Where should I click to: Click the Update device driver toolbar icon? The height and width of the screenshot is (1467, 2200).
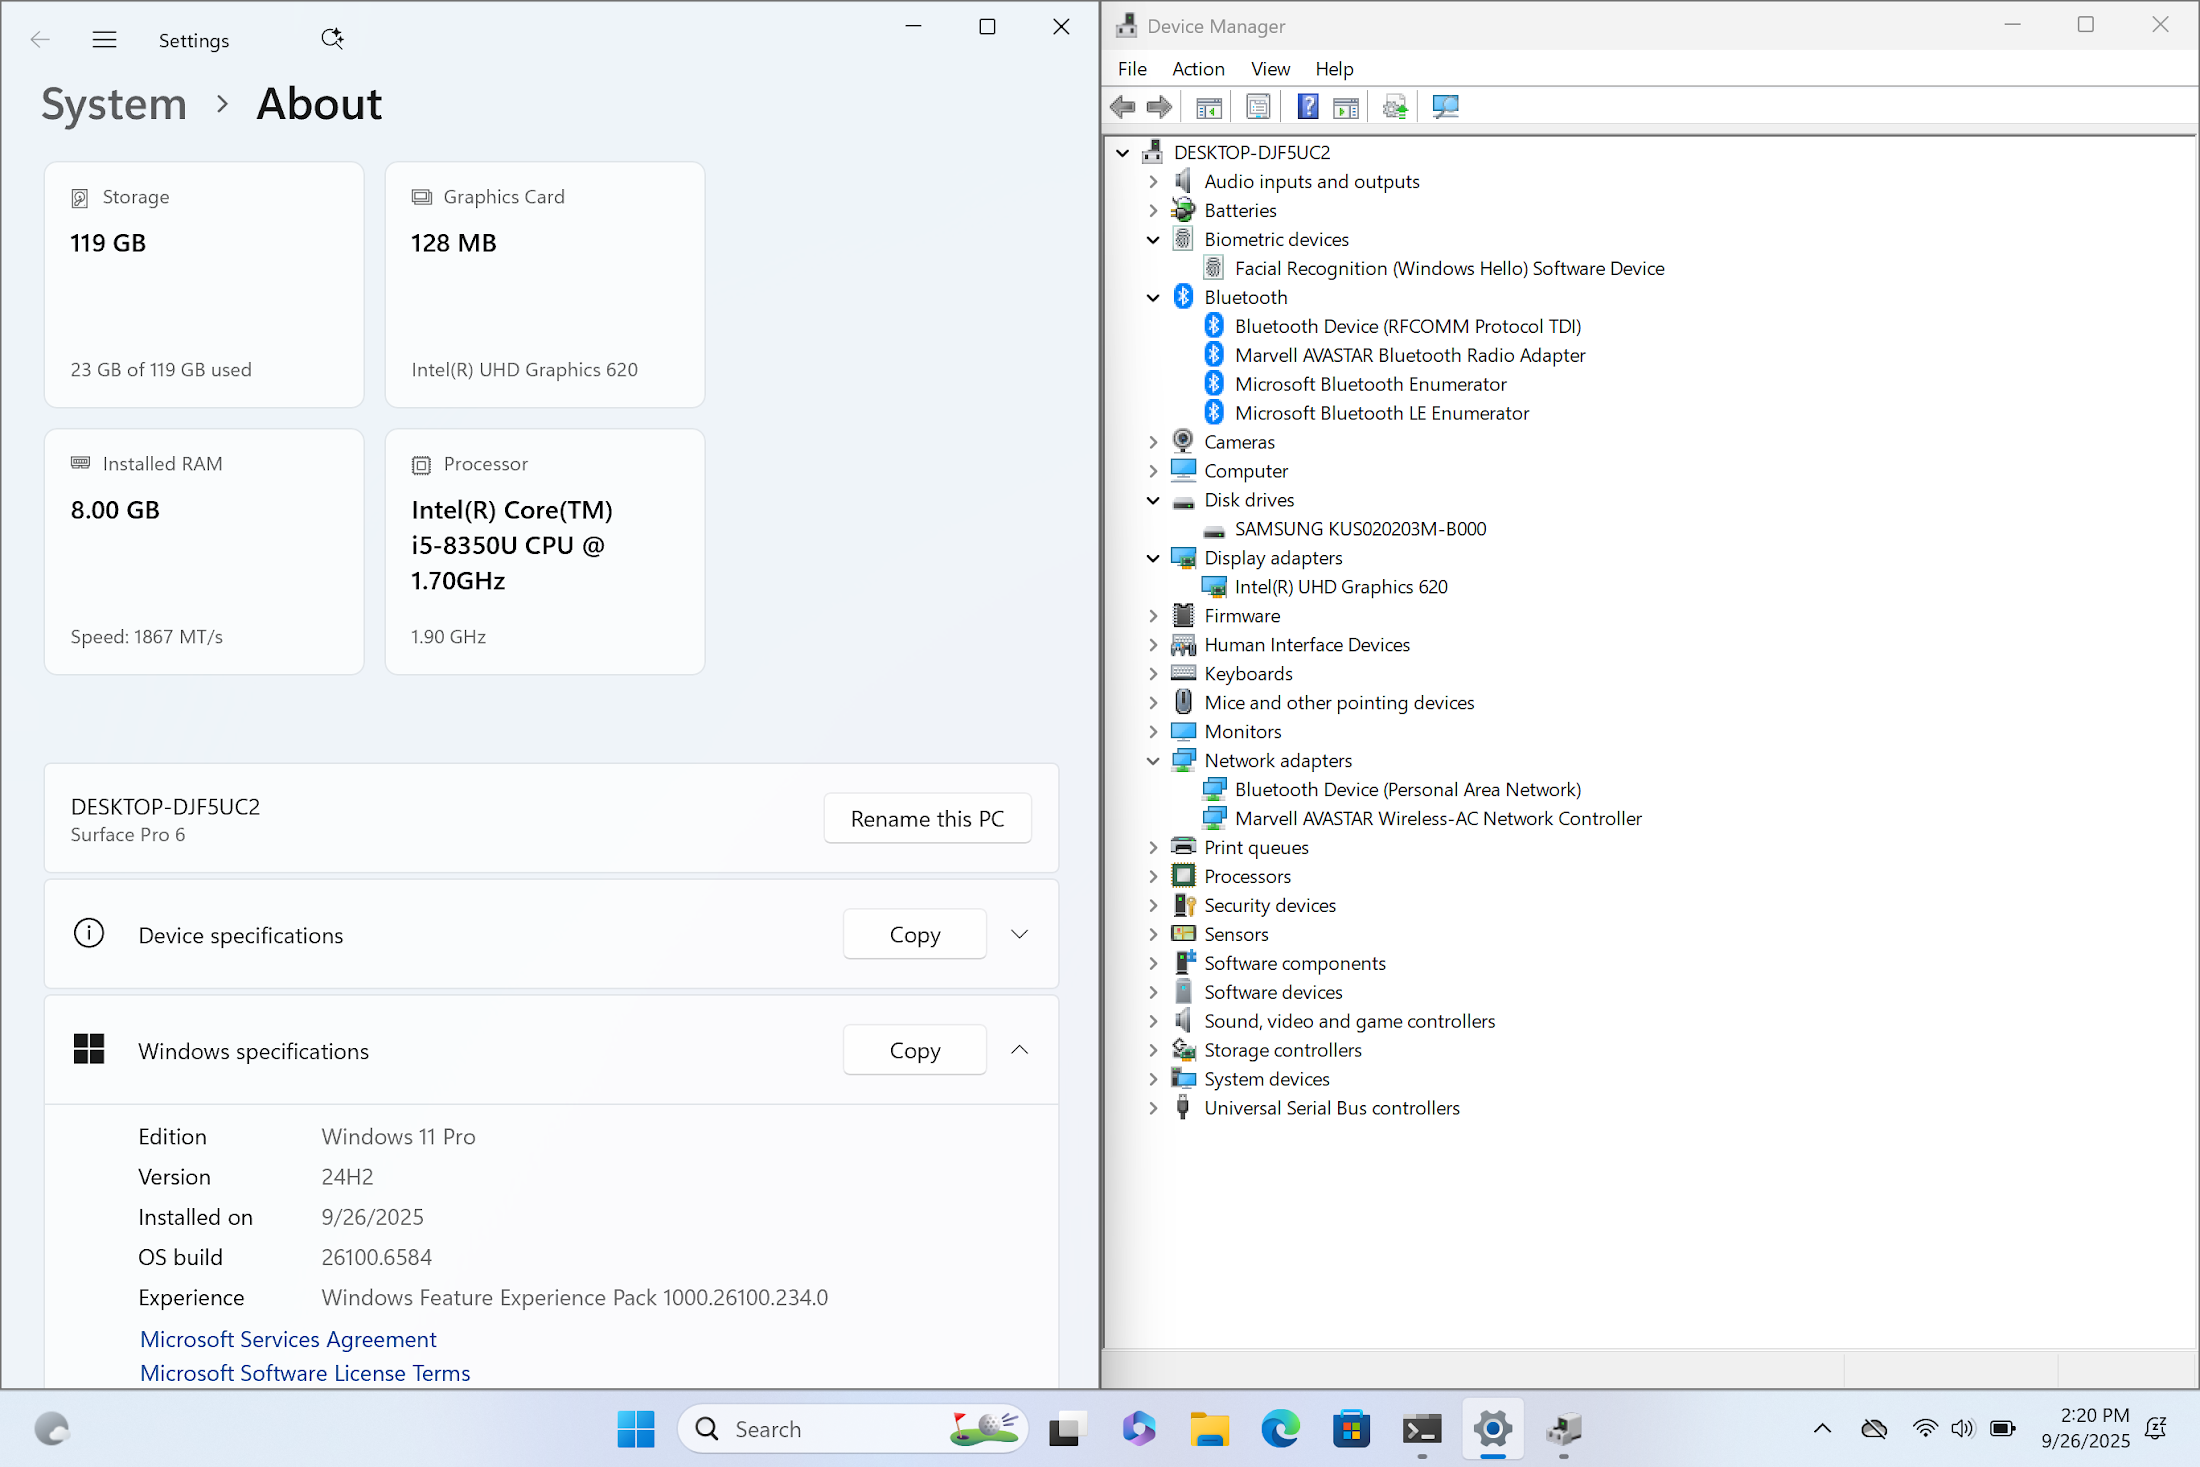[x=1395, y=107]
